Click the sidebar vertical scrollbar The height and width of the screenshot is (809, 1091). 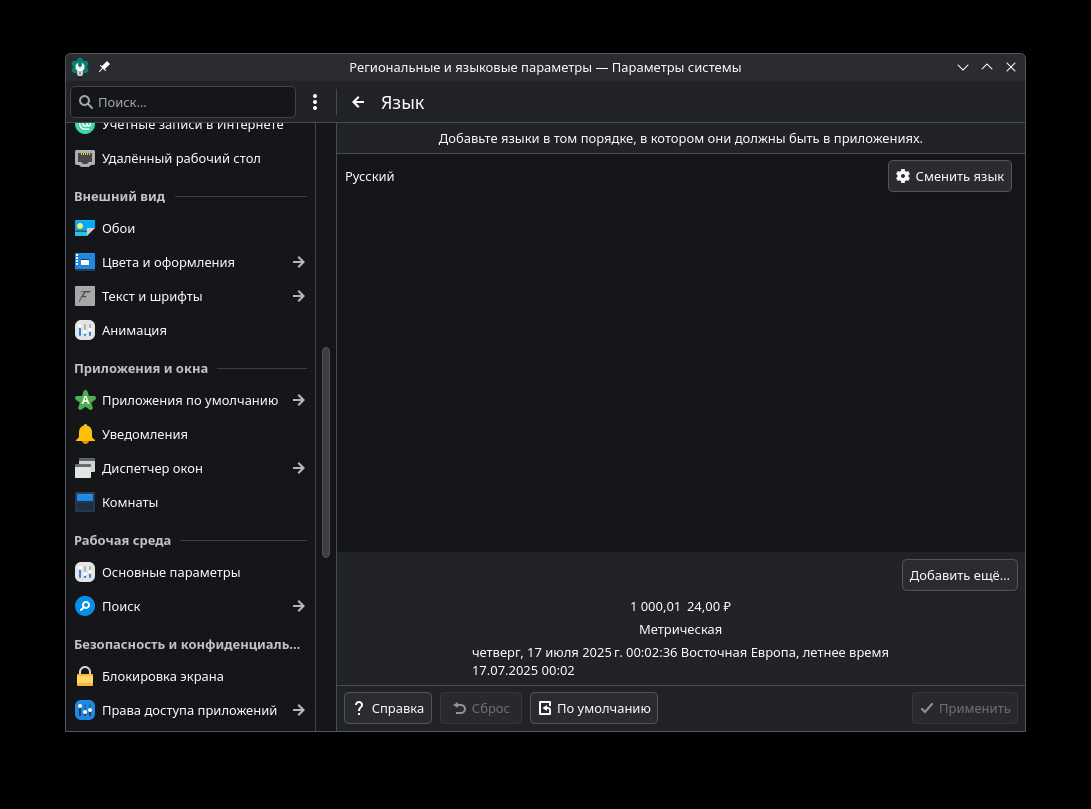pyautogui.click(x=325, y=452)
